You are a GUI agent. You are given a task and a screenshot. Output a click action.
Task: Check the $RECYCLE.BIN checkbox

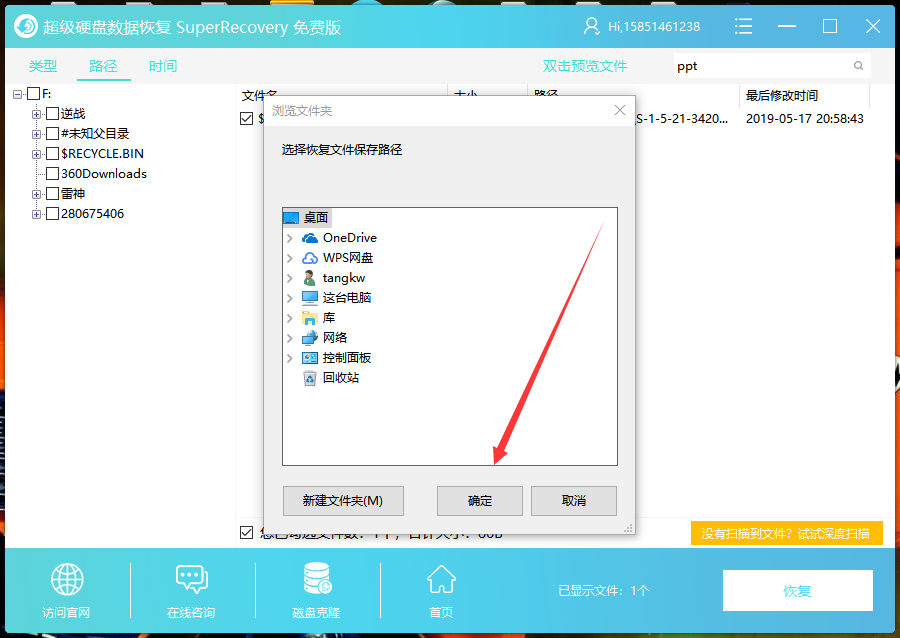point(52,154)
